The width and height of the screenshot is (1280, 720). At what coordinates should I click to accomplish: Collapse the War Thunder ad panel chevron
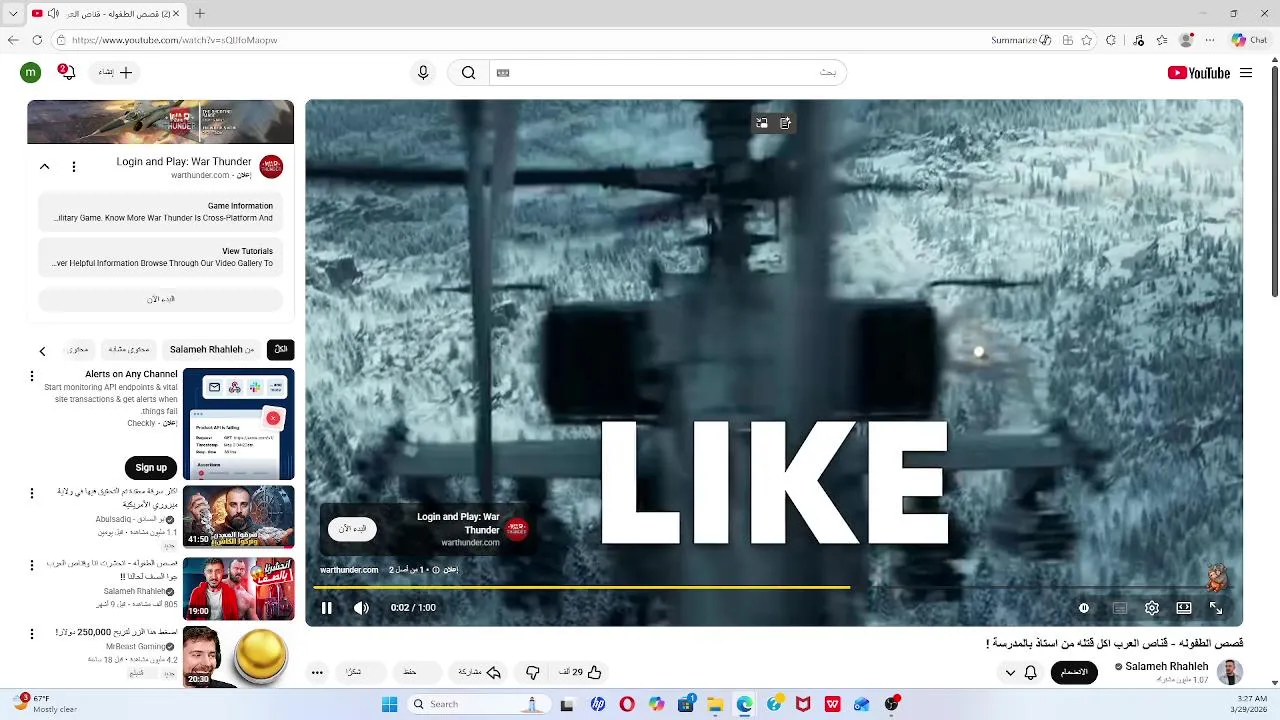pos(44,167)
